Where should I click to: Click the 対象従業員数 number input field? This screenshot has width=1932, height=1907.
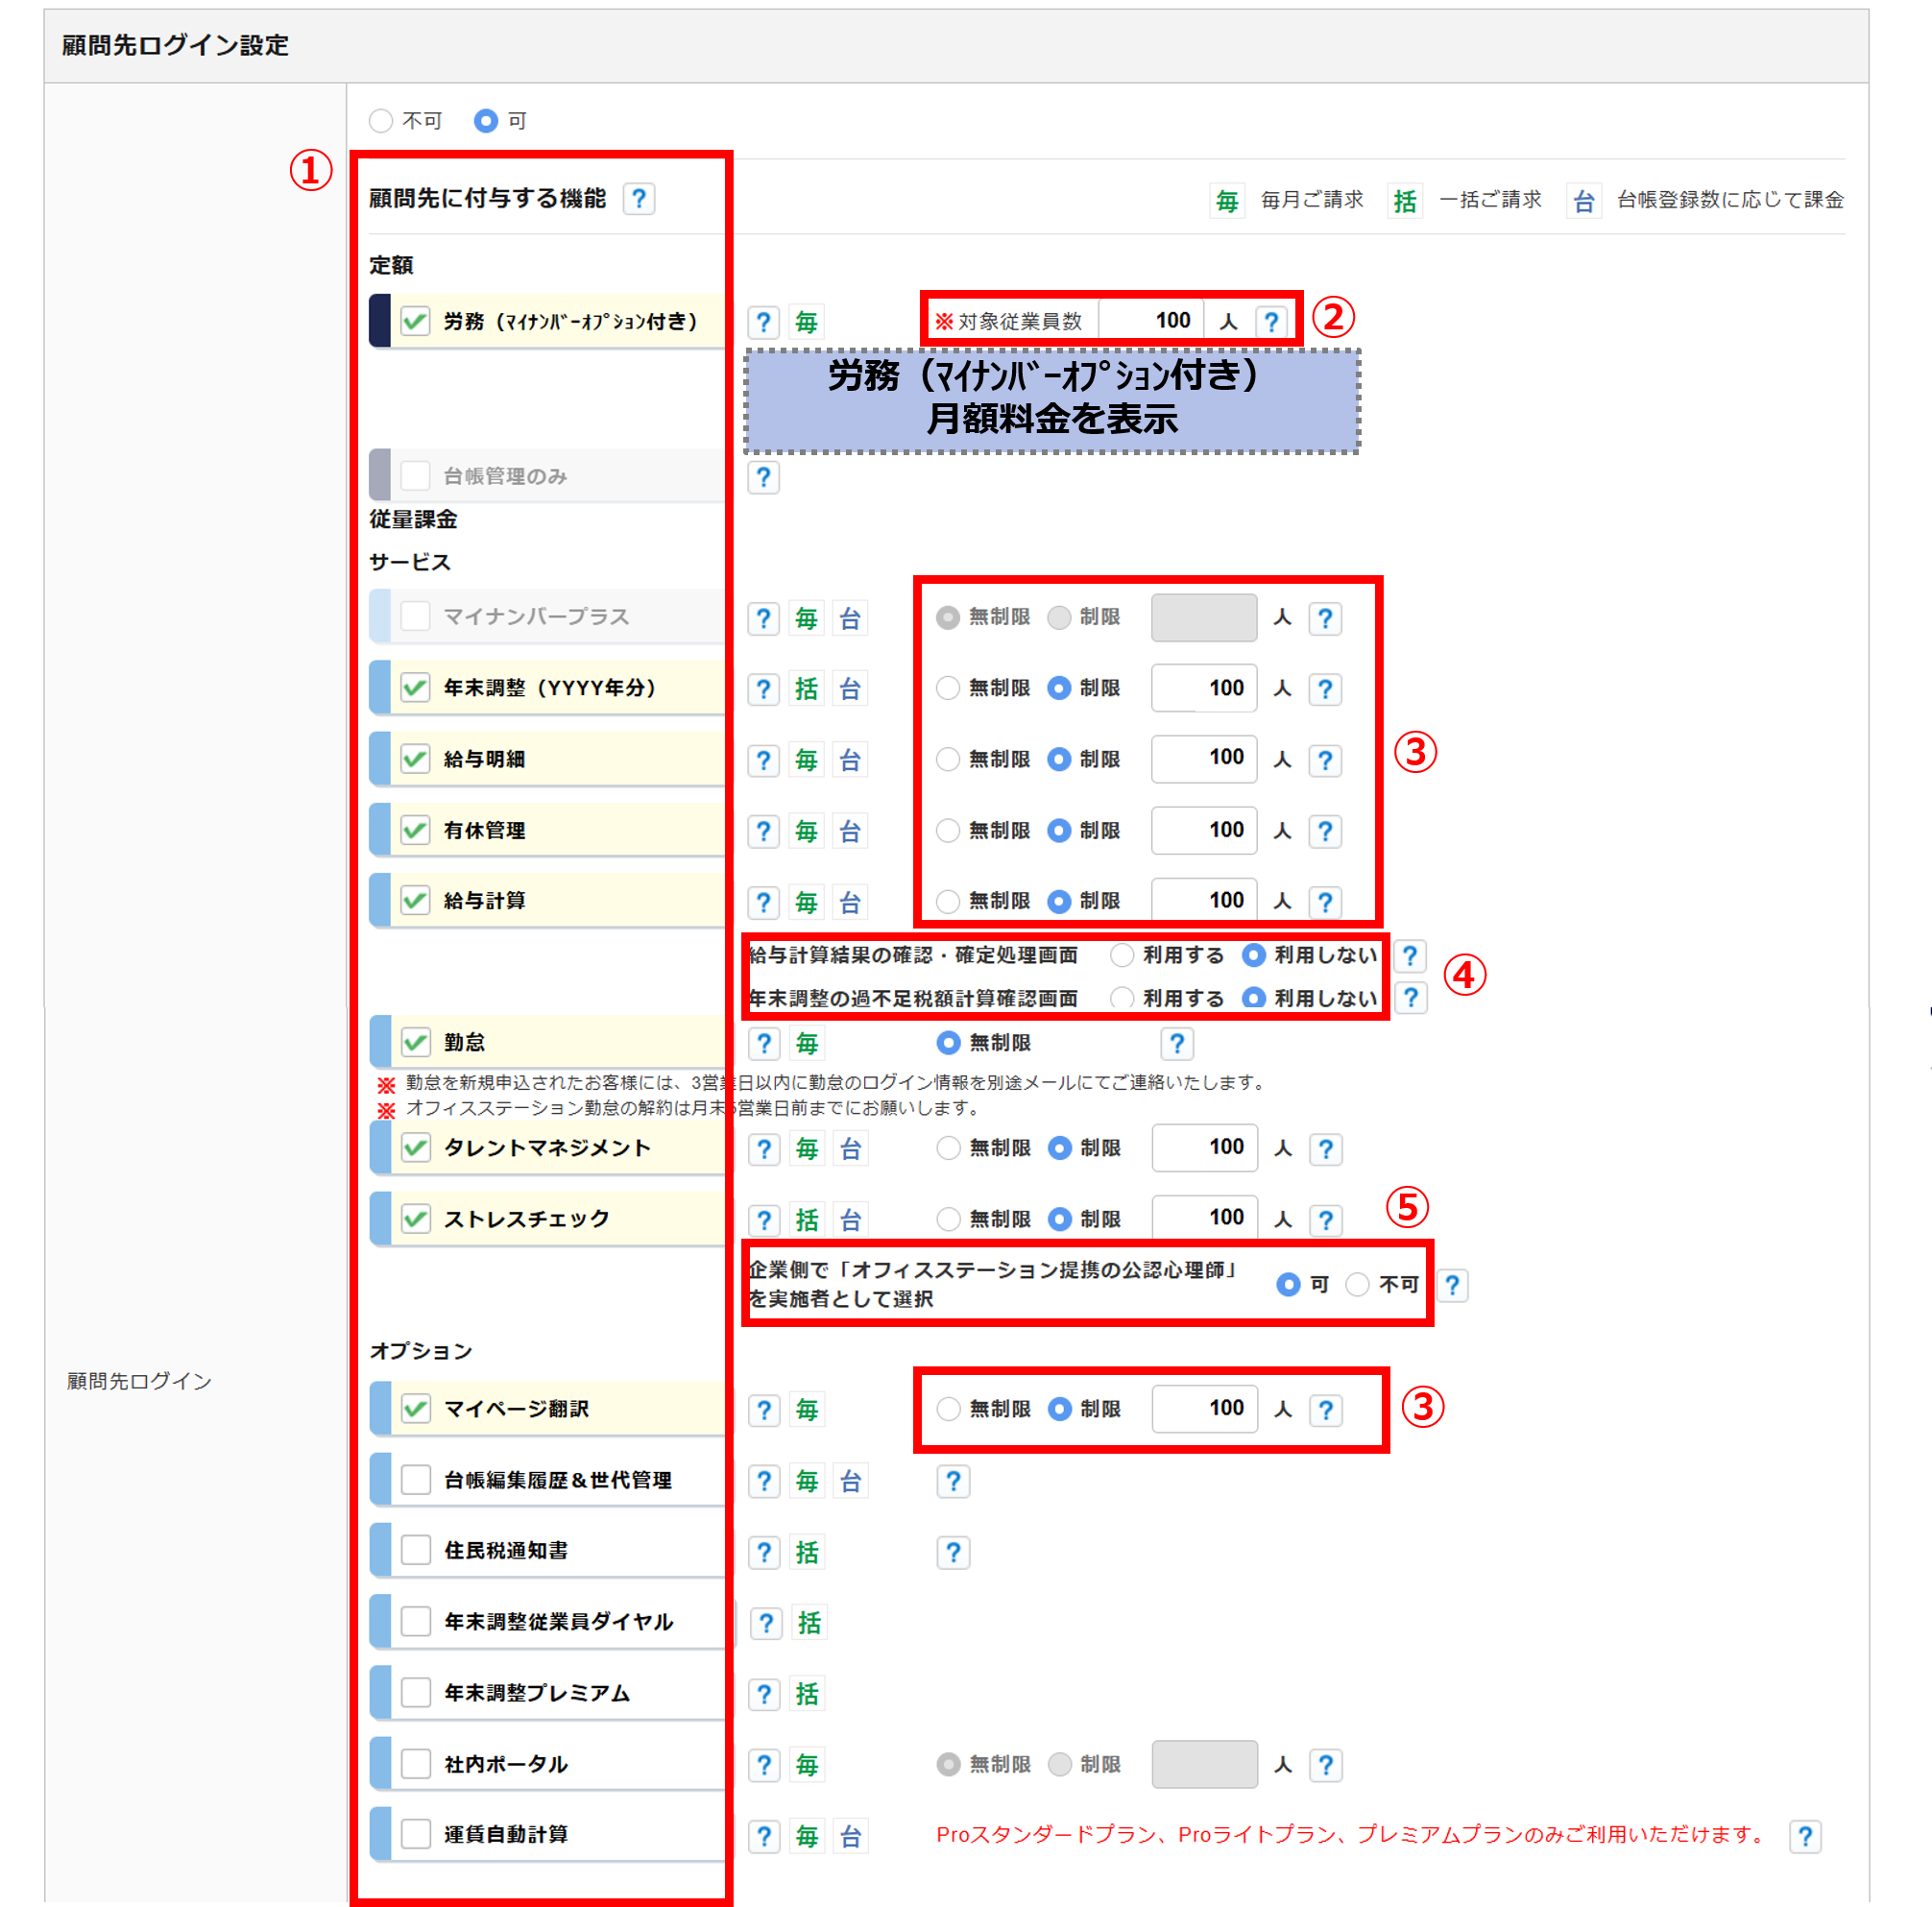tap(1151, 320)
